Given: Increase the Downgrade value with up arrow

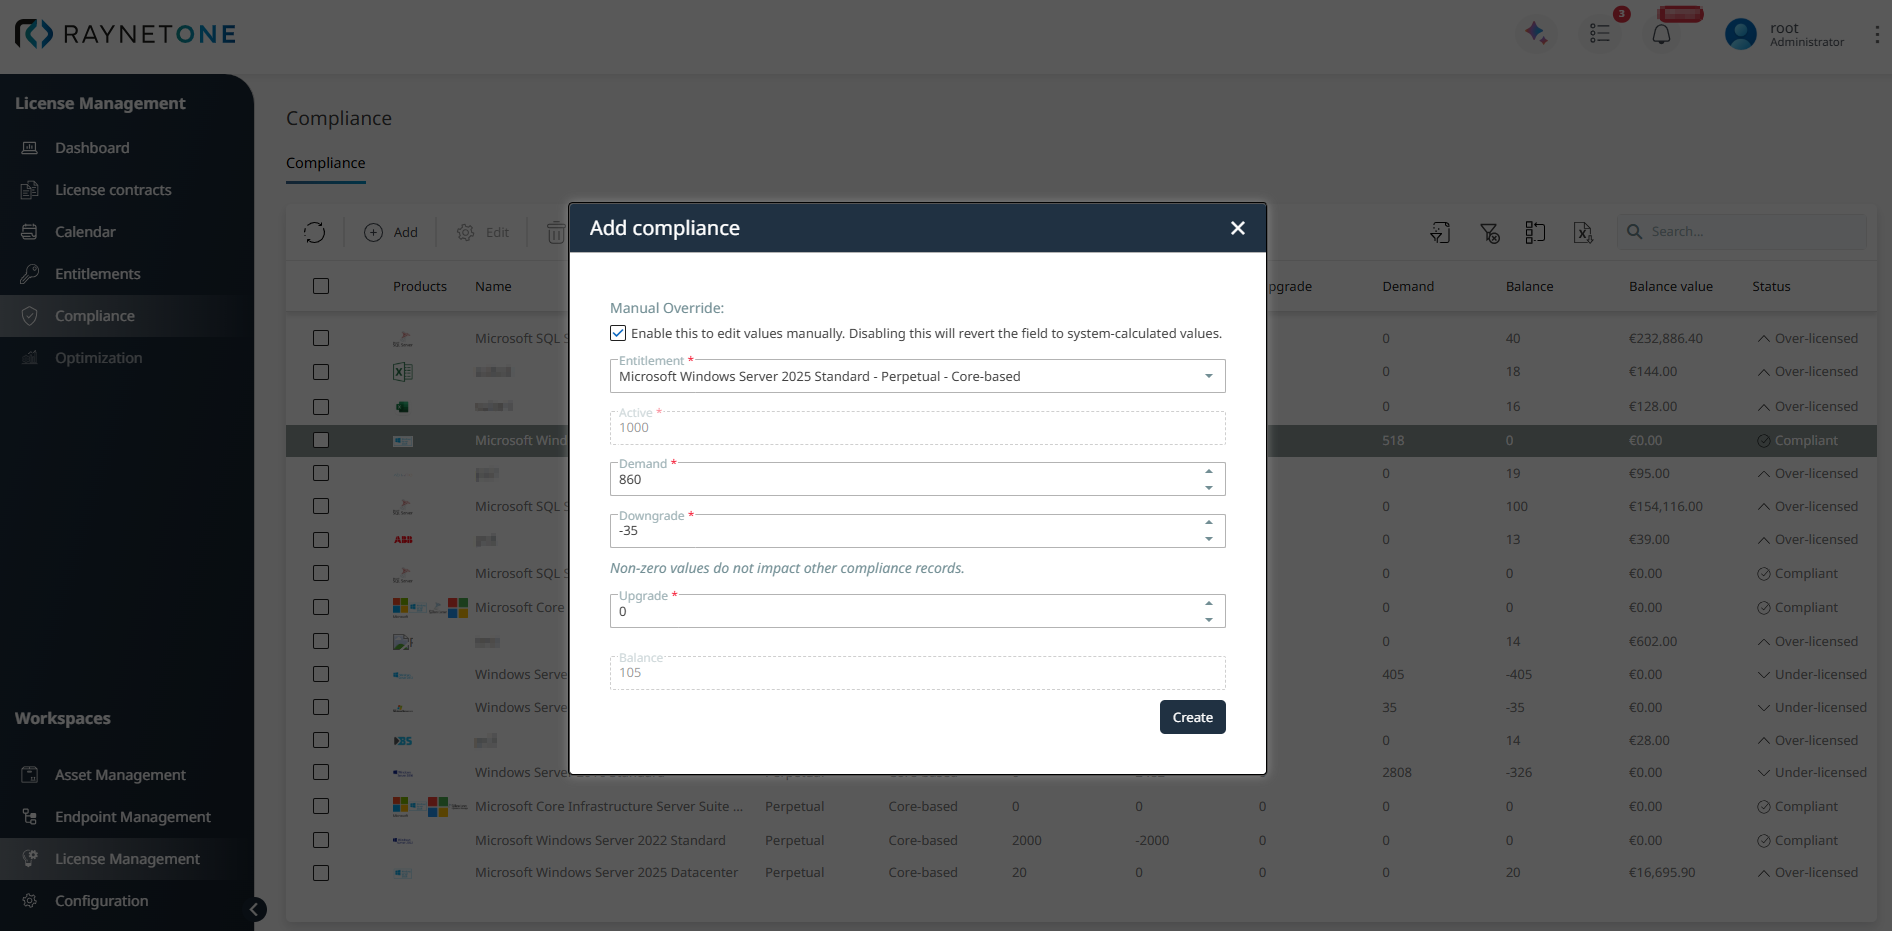Looking at the screenshot, I should pos(1209,522).
